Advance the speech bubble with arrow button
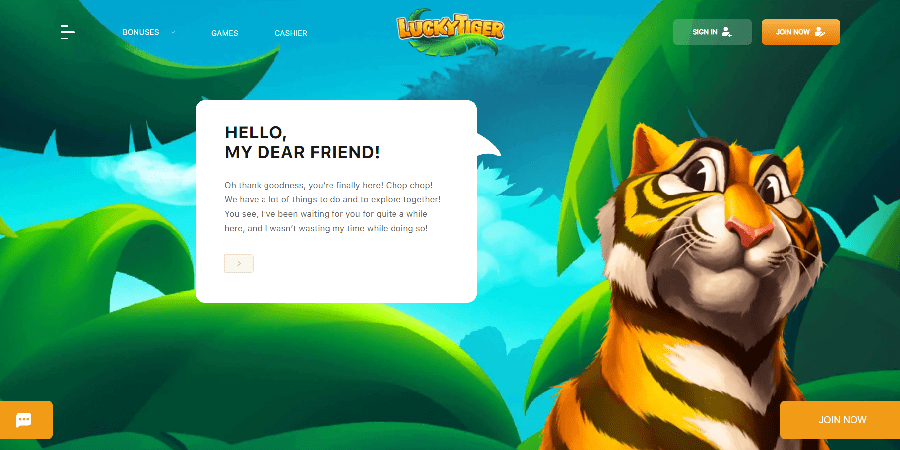This screenshot has width=900, height=450. click(x=239, y=263)
